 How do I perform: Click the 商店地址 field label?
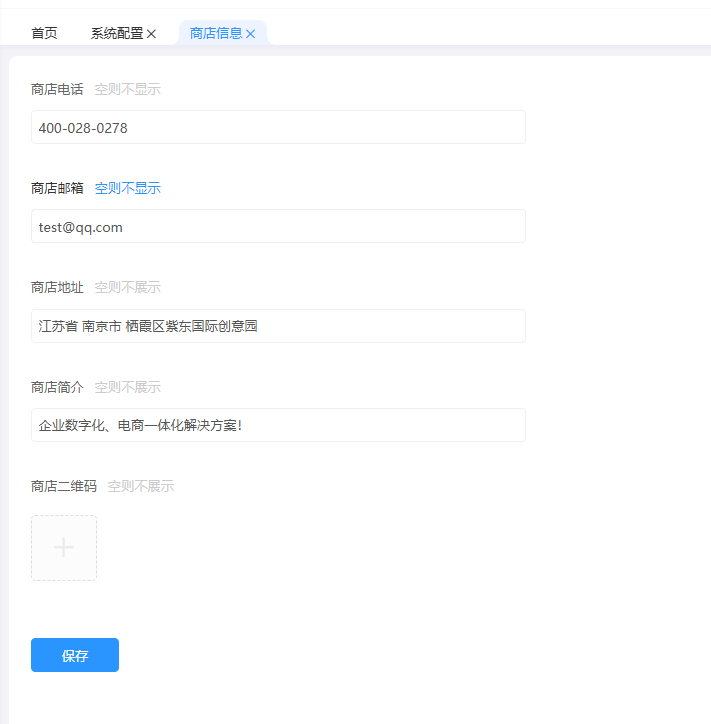(x=57, y=287)
